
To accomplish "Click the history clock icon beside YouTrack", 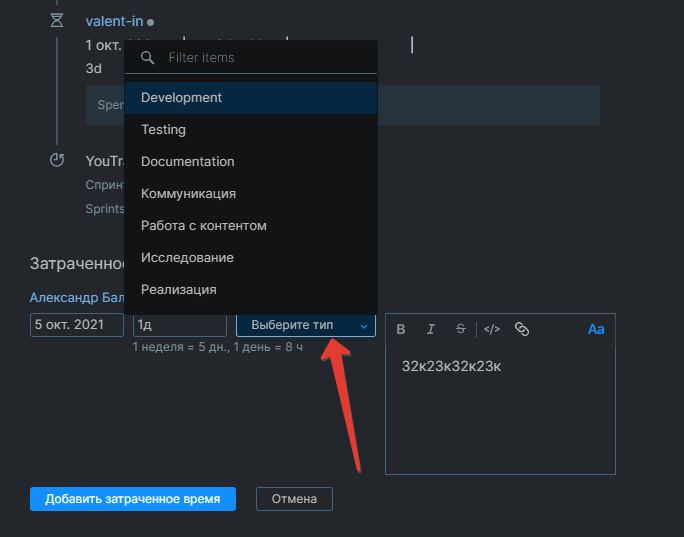I will tap(57, 160).
